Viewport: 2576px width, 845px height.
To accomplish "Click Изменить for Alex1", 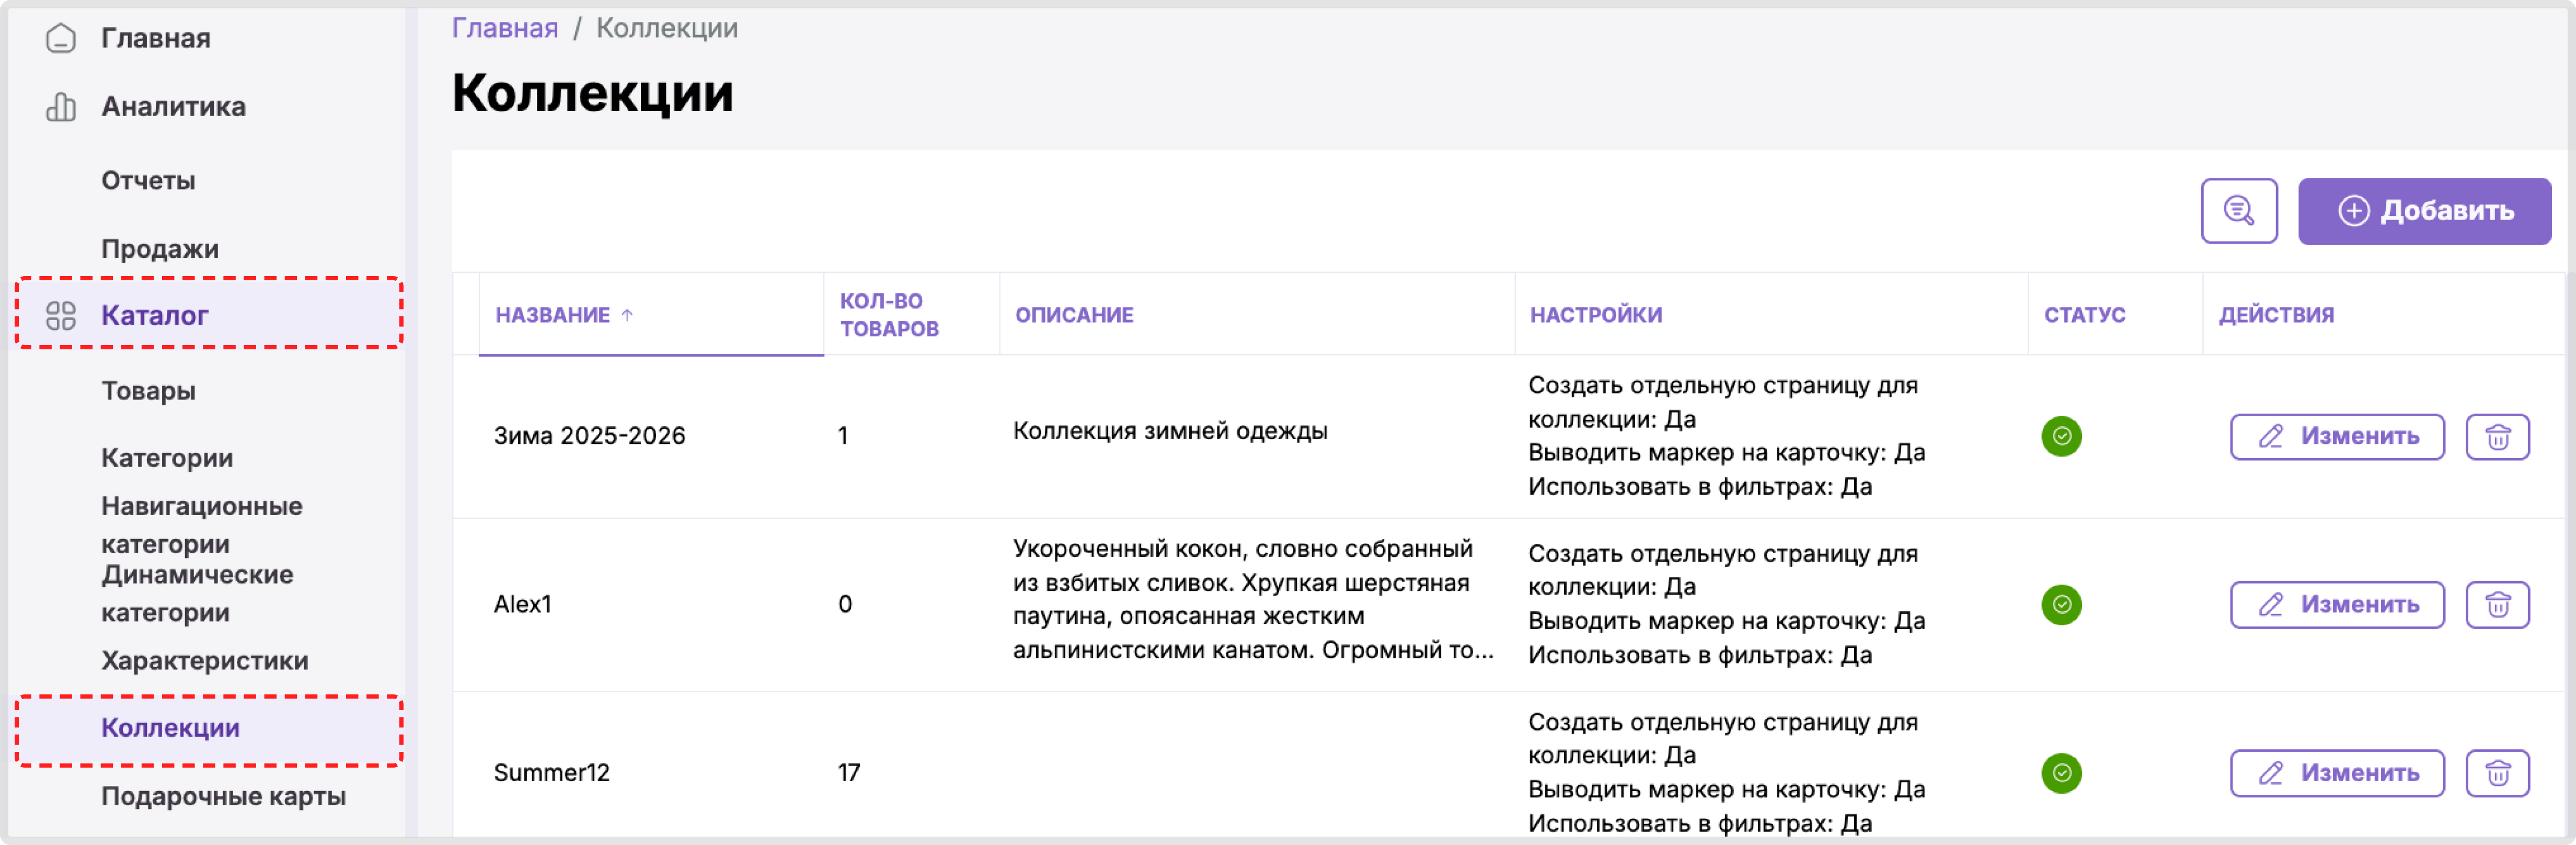I will click(x=2337, y=605).
